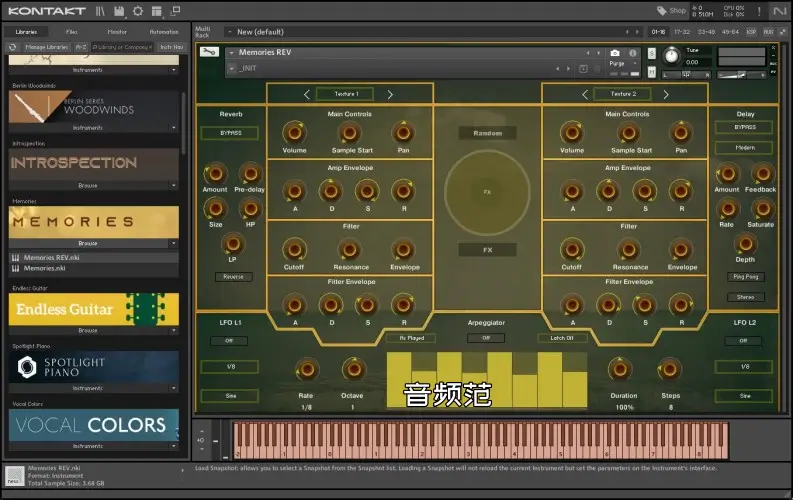Open Vocal Colors Instruments dropdown arrow
The height and width of the screenshot is (500, 793).
pos(173,446)
